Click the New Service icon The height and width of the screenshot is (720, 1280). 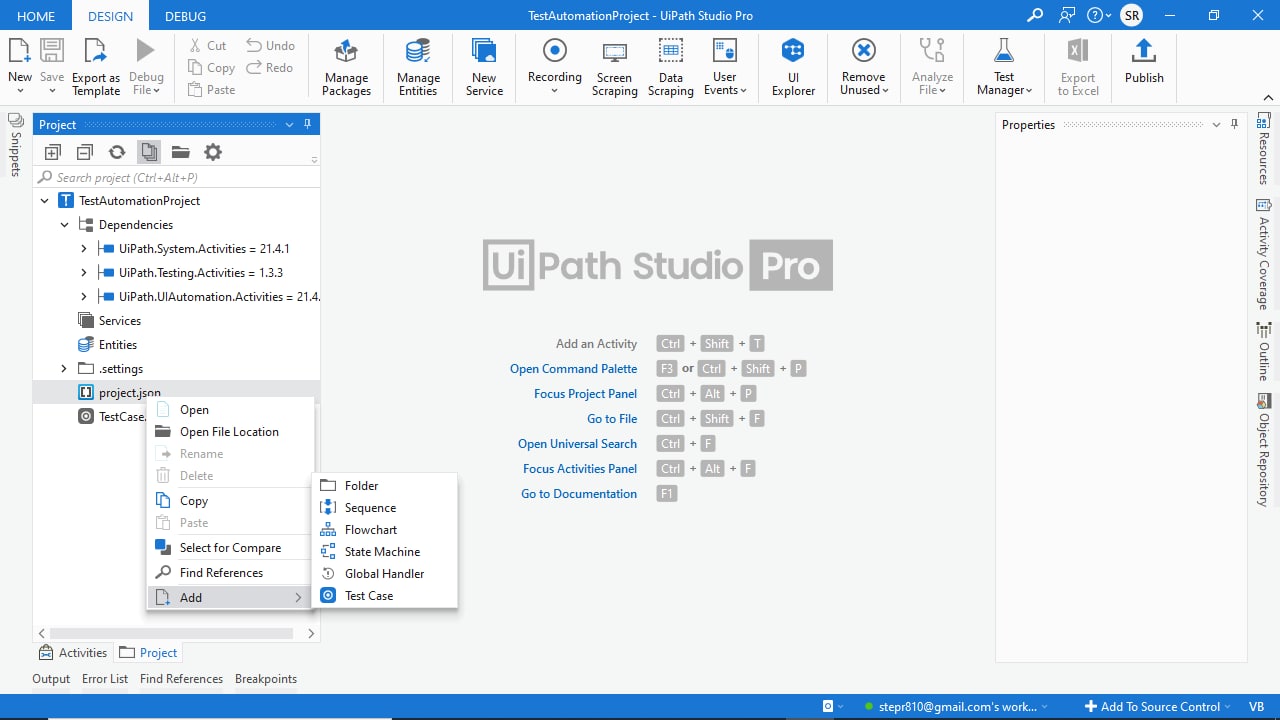coord(484,51)
